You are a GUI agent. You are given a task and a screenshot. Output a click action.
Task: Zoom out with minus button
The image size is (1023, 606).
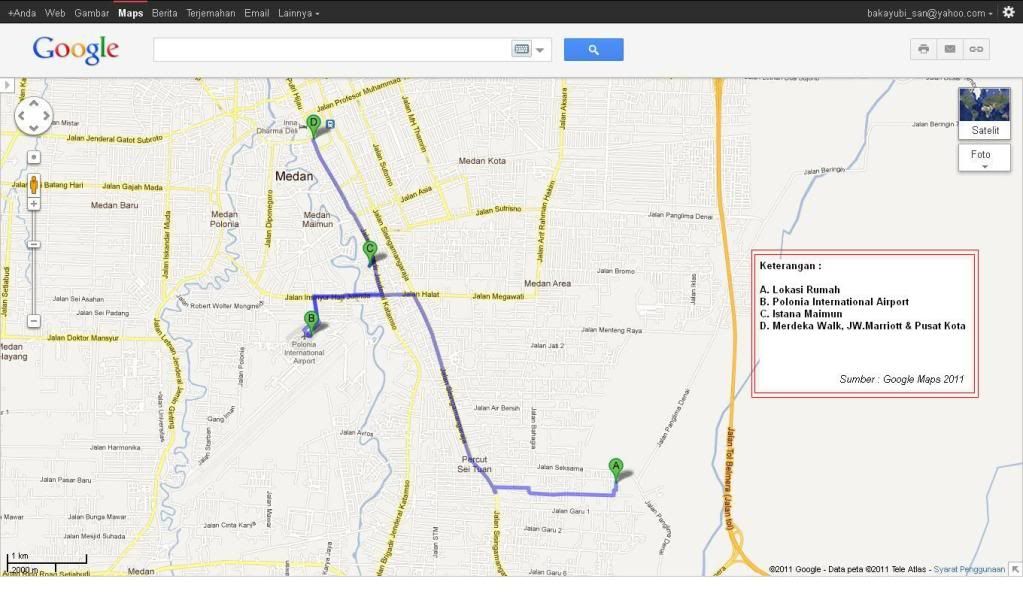(34, 321)
